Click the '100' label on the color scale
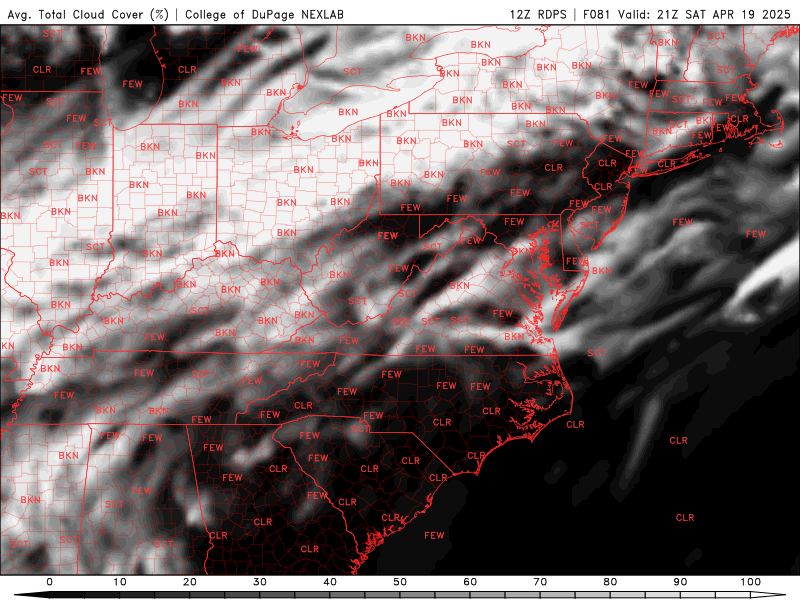The width and height of the screenshot is (800, 600). point(751,582)
